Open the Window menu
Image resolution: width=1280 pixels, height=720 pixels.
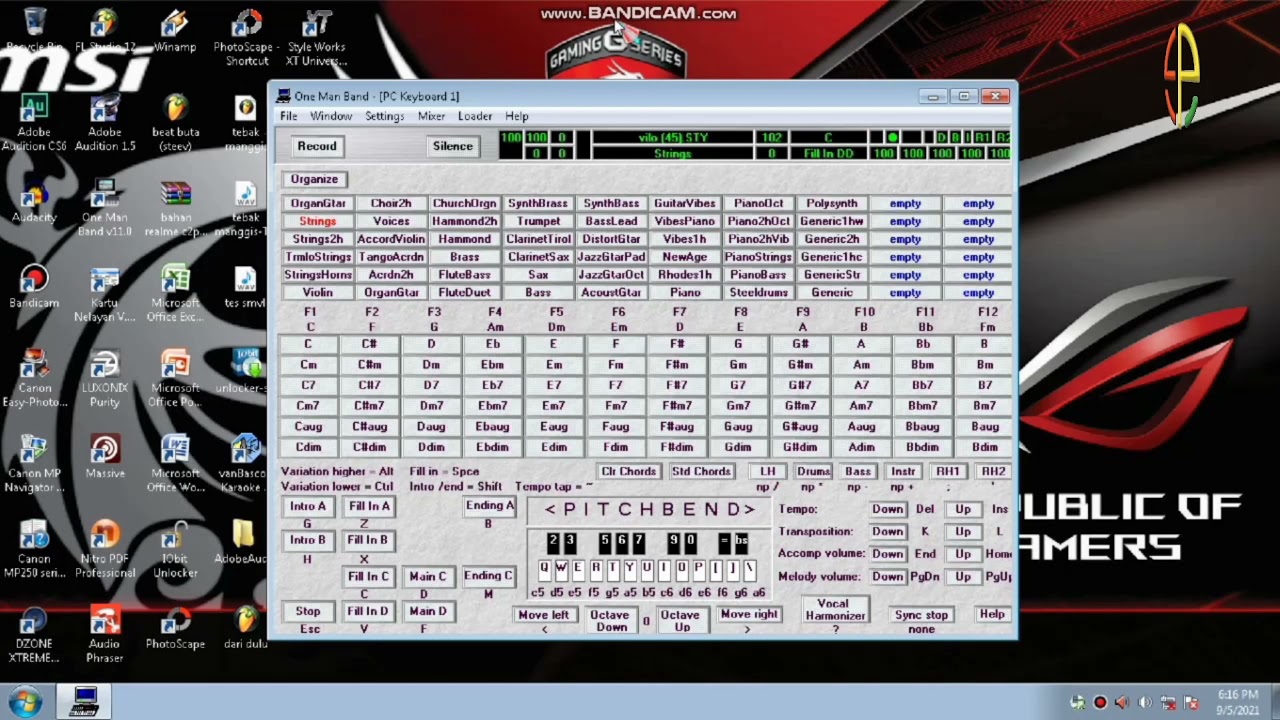[x=330, y=117]
